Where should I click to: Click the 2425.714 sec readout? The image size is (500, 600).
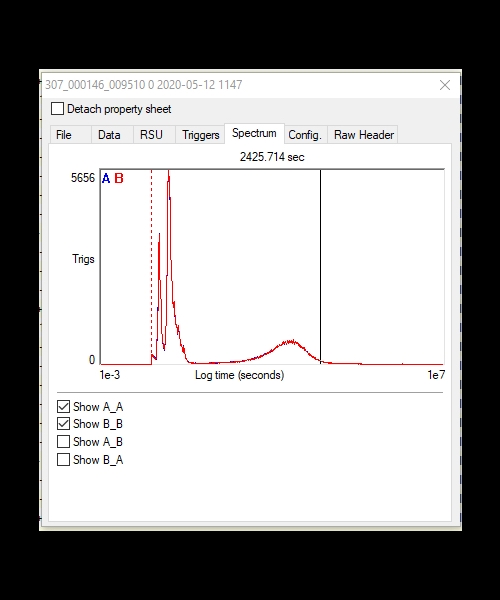coord(272,157)
